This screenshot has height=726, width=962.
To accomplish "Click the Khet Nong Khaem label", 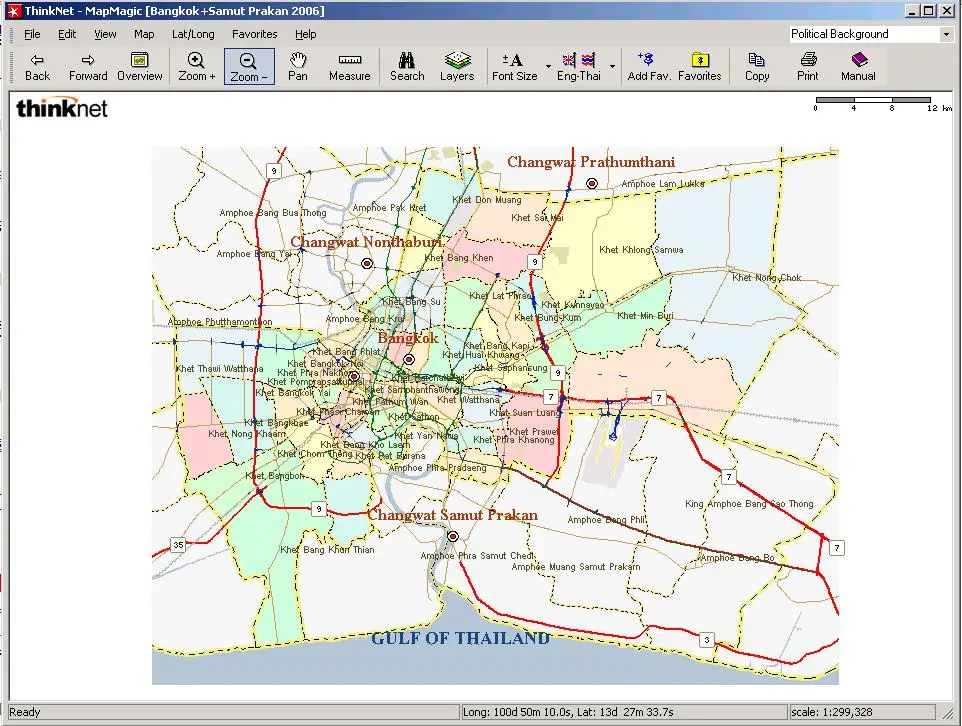I will click(247, 434).
